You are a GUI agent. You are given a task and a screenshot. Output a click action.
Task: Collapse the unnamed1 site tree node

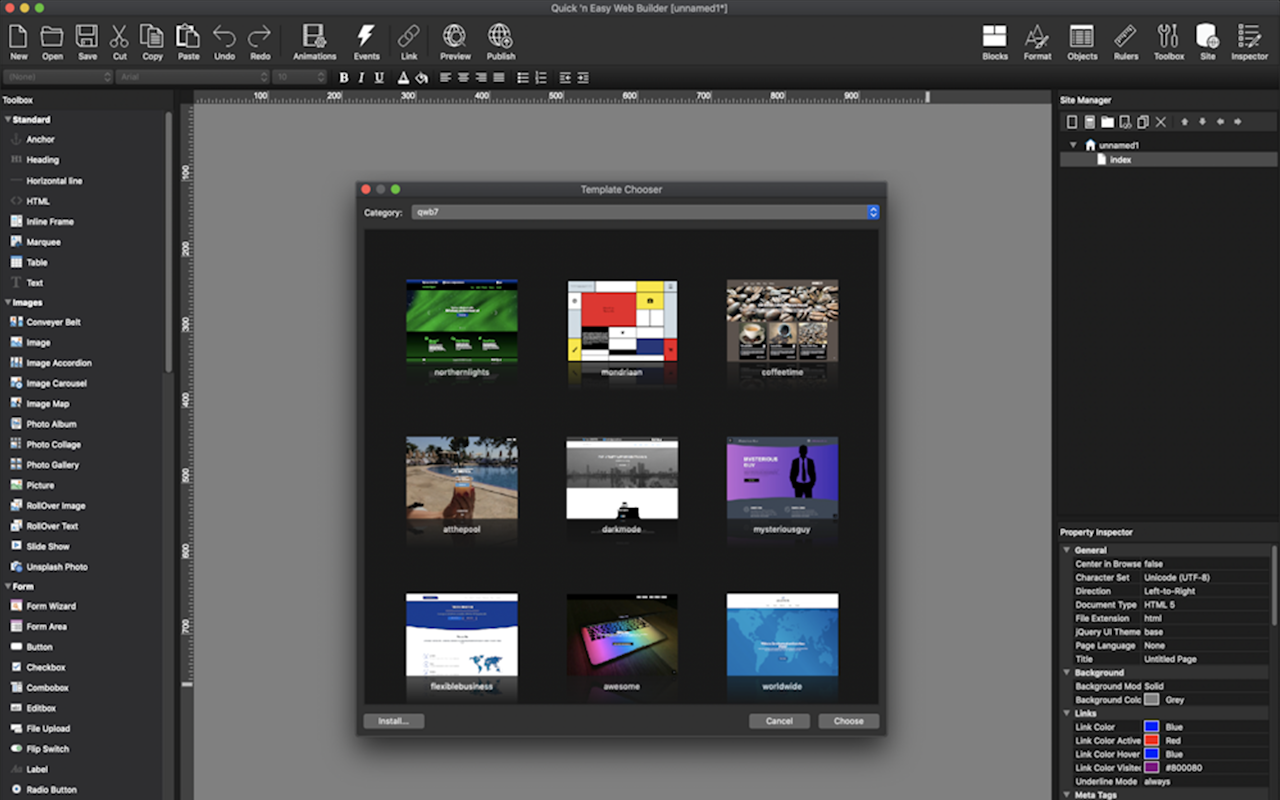click(1073, 145)
